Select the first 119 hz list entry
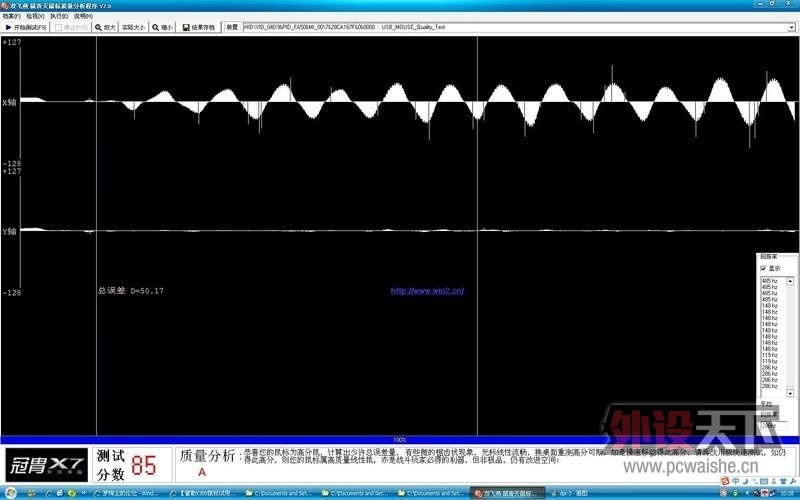Screen dimensions: 800x500 tap(769, 355)
